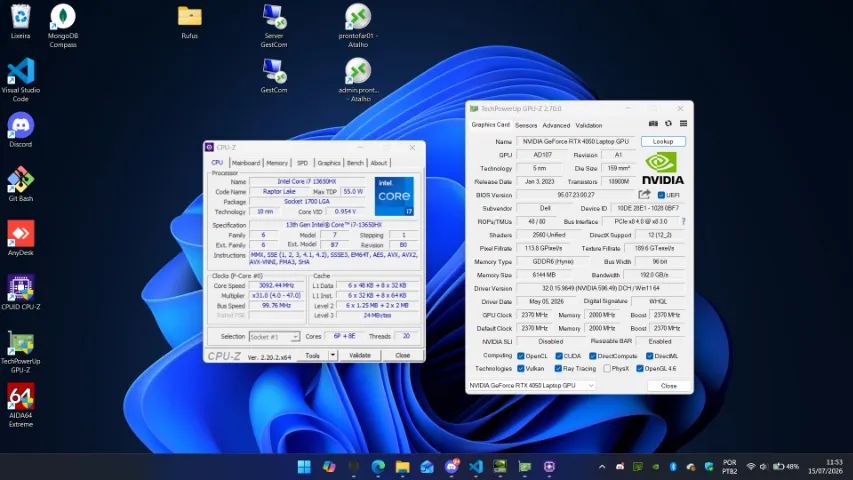Open File Explorer from the taskbar
Image resolution: width=853 pixels, height=480 pixels.
[x=403, y=466]
